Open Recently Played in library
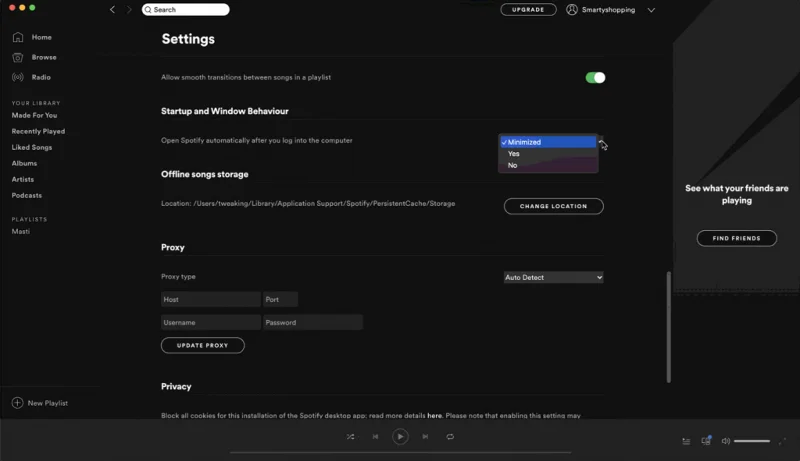The height and width of the screenshot is (461, 800). (38, 131)
